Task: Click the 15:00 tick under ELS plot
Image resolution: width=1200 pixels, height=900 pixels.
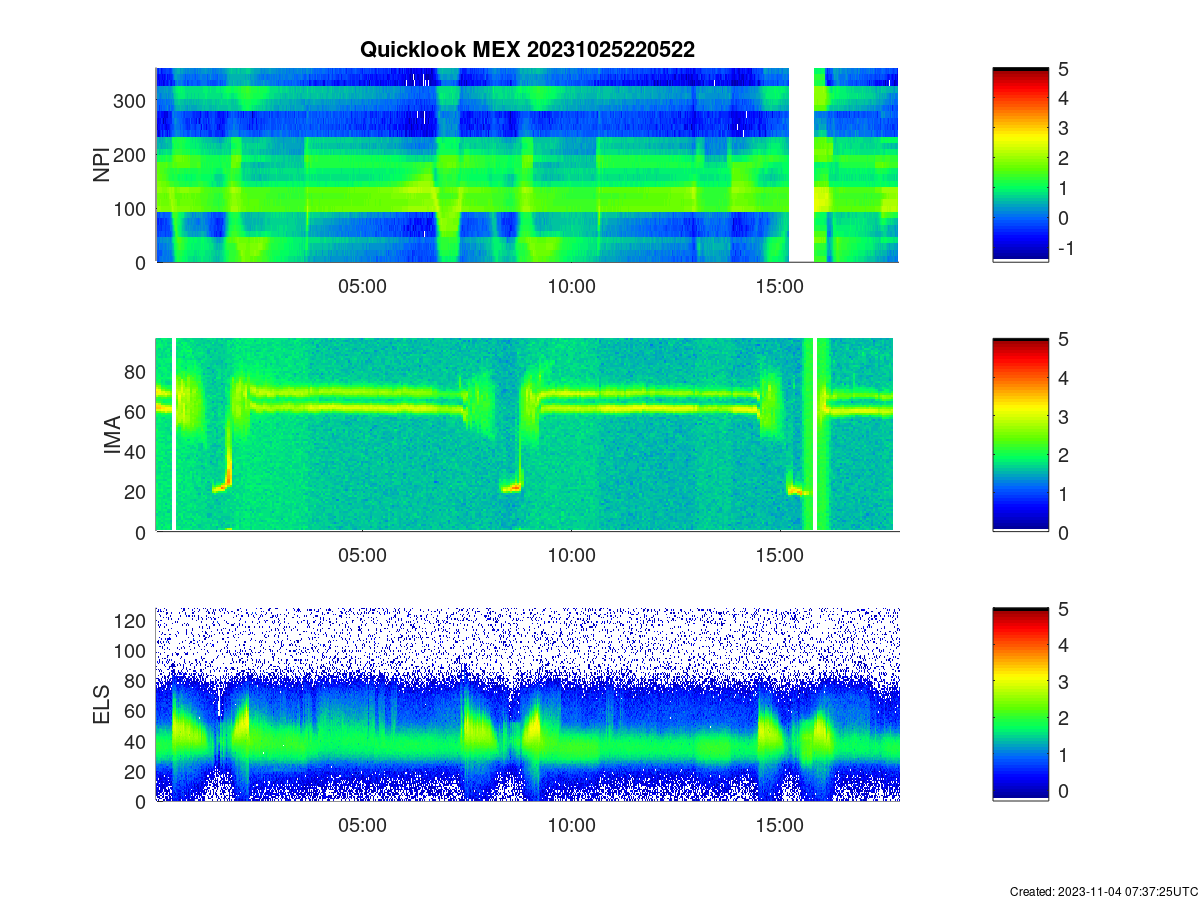Action: (x=780, y=825)
